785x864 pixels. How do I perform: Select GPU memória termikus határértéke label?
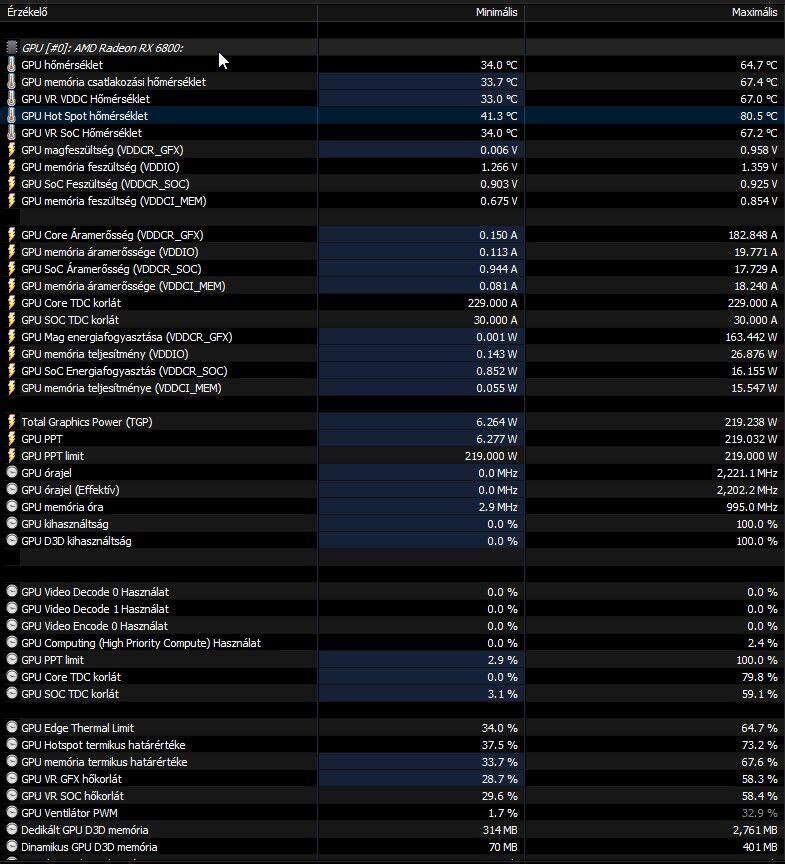click(104, 762)
